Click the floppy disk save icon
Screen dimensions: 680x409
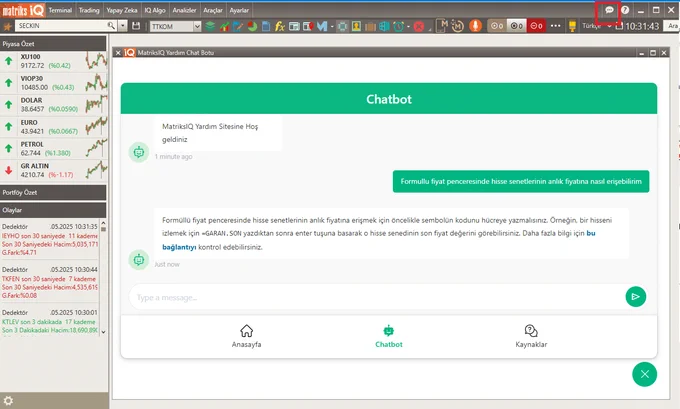click(x=136, y=26)
